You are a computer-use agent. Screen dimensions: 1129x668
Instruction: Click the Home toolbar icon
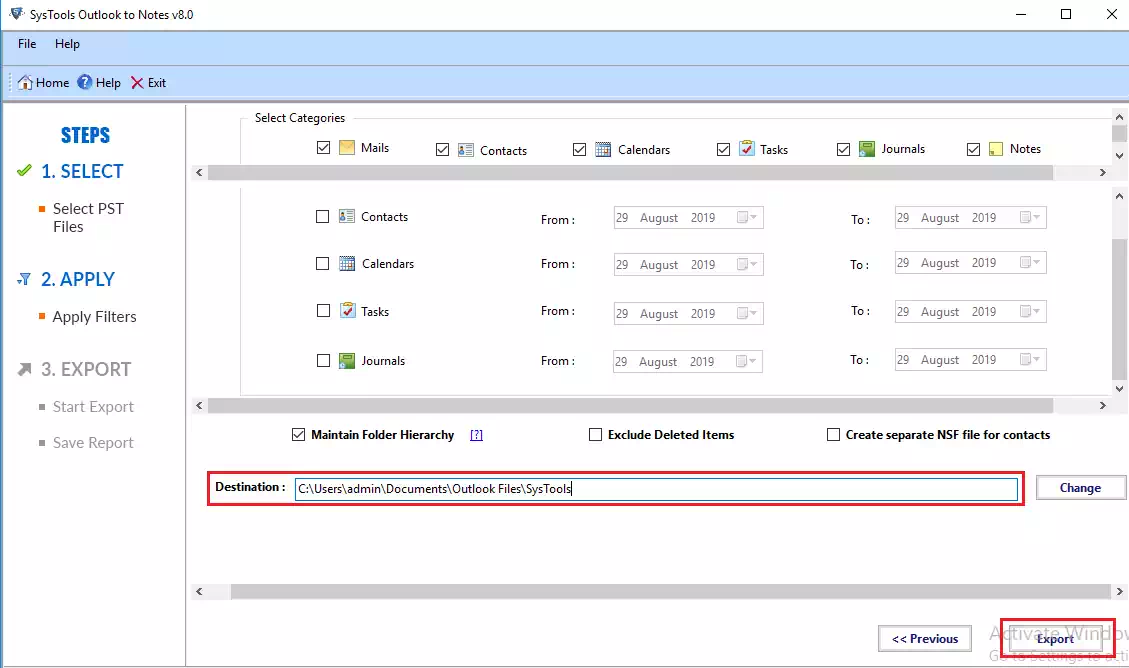pos(25,82)
